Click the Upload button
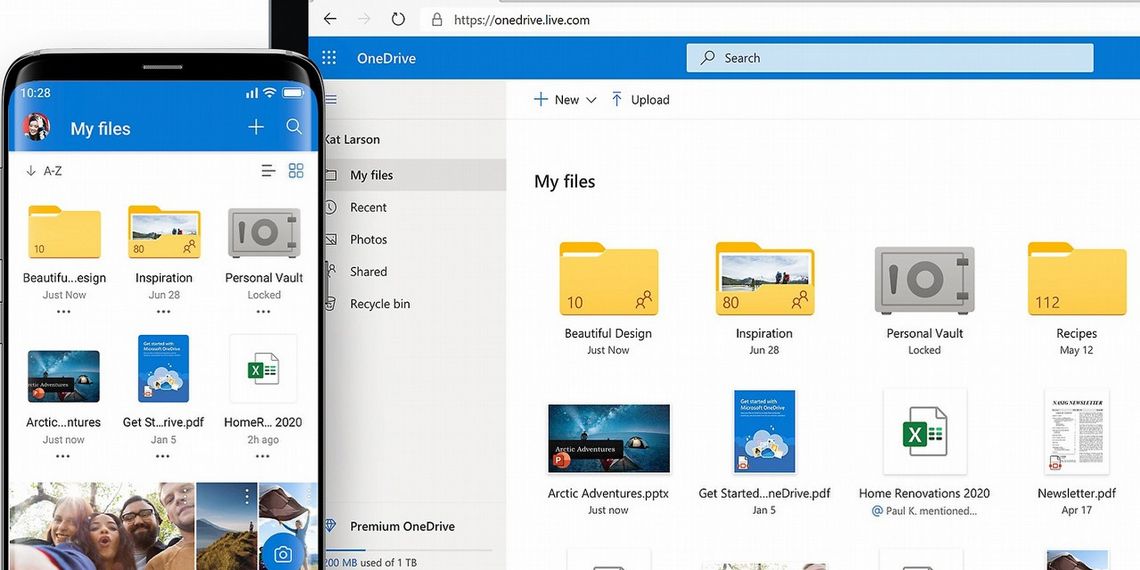Image resolution: width=1140 pixels, height=570 pixels. [x=640, y=100]
